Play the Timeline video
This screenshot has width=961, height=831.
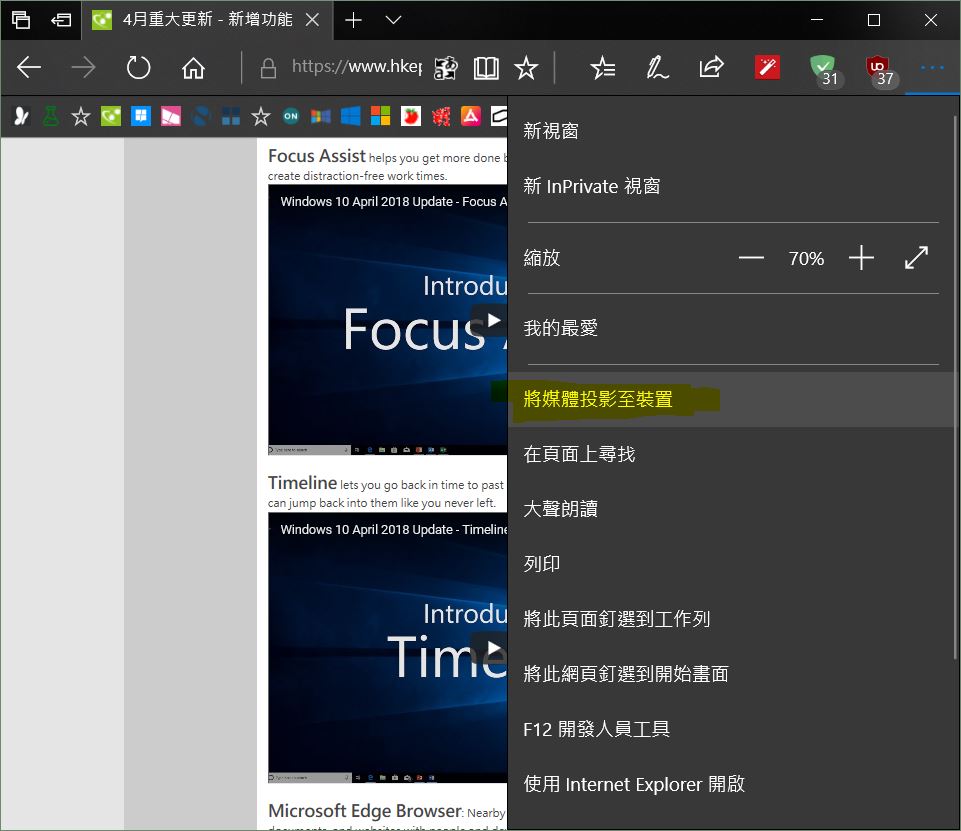coord(490,648)
